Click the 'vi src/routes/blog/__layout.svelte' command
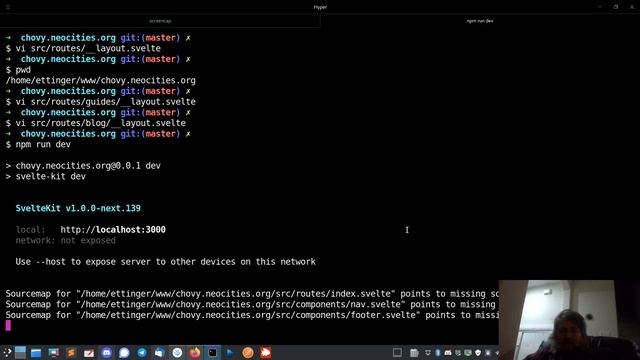 [x=100, y=123]
